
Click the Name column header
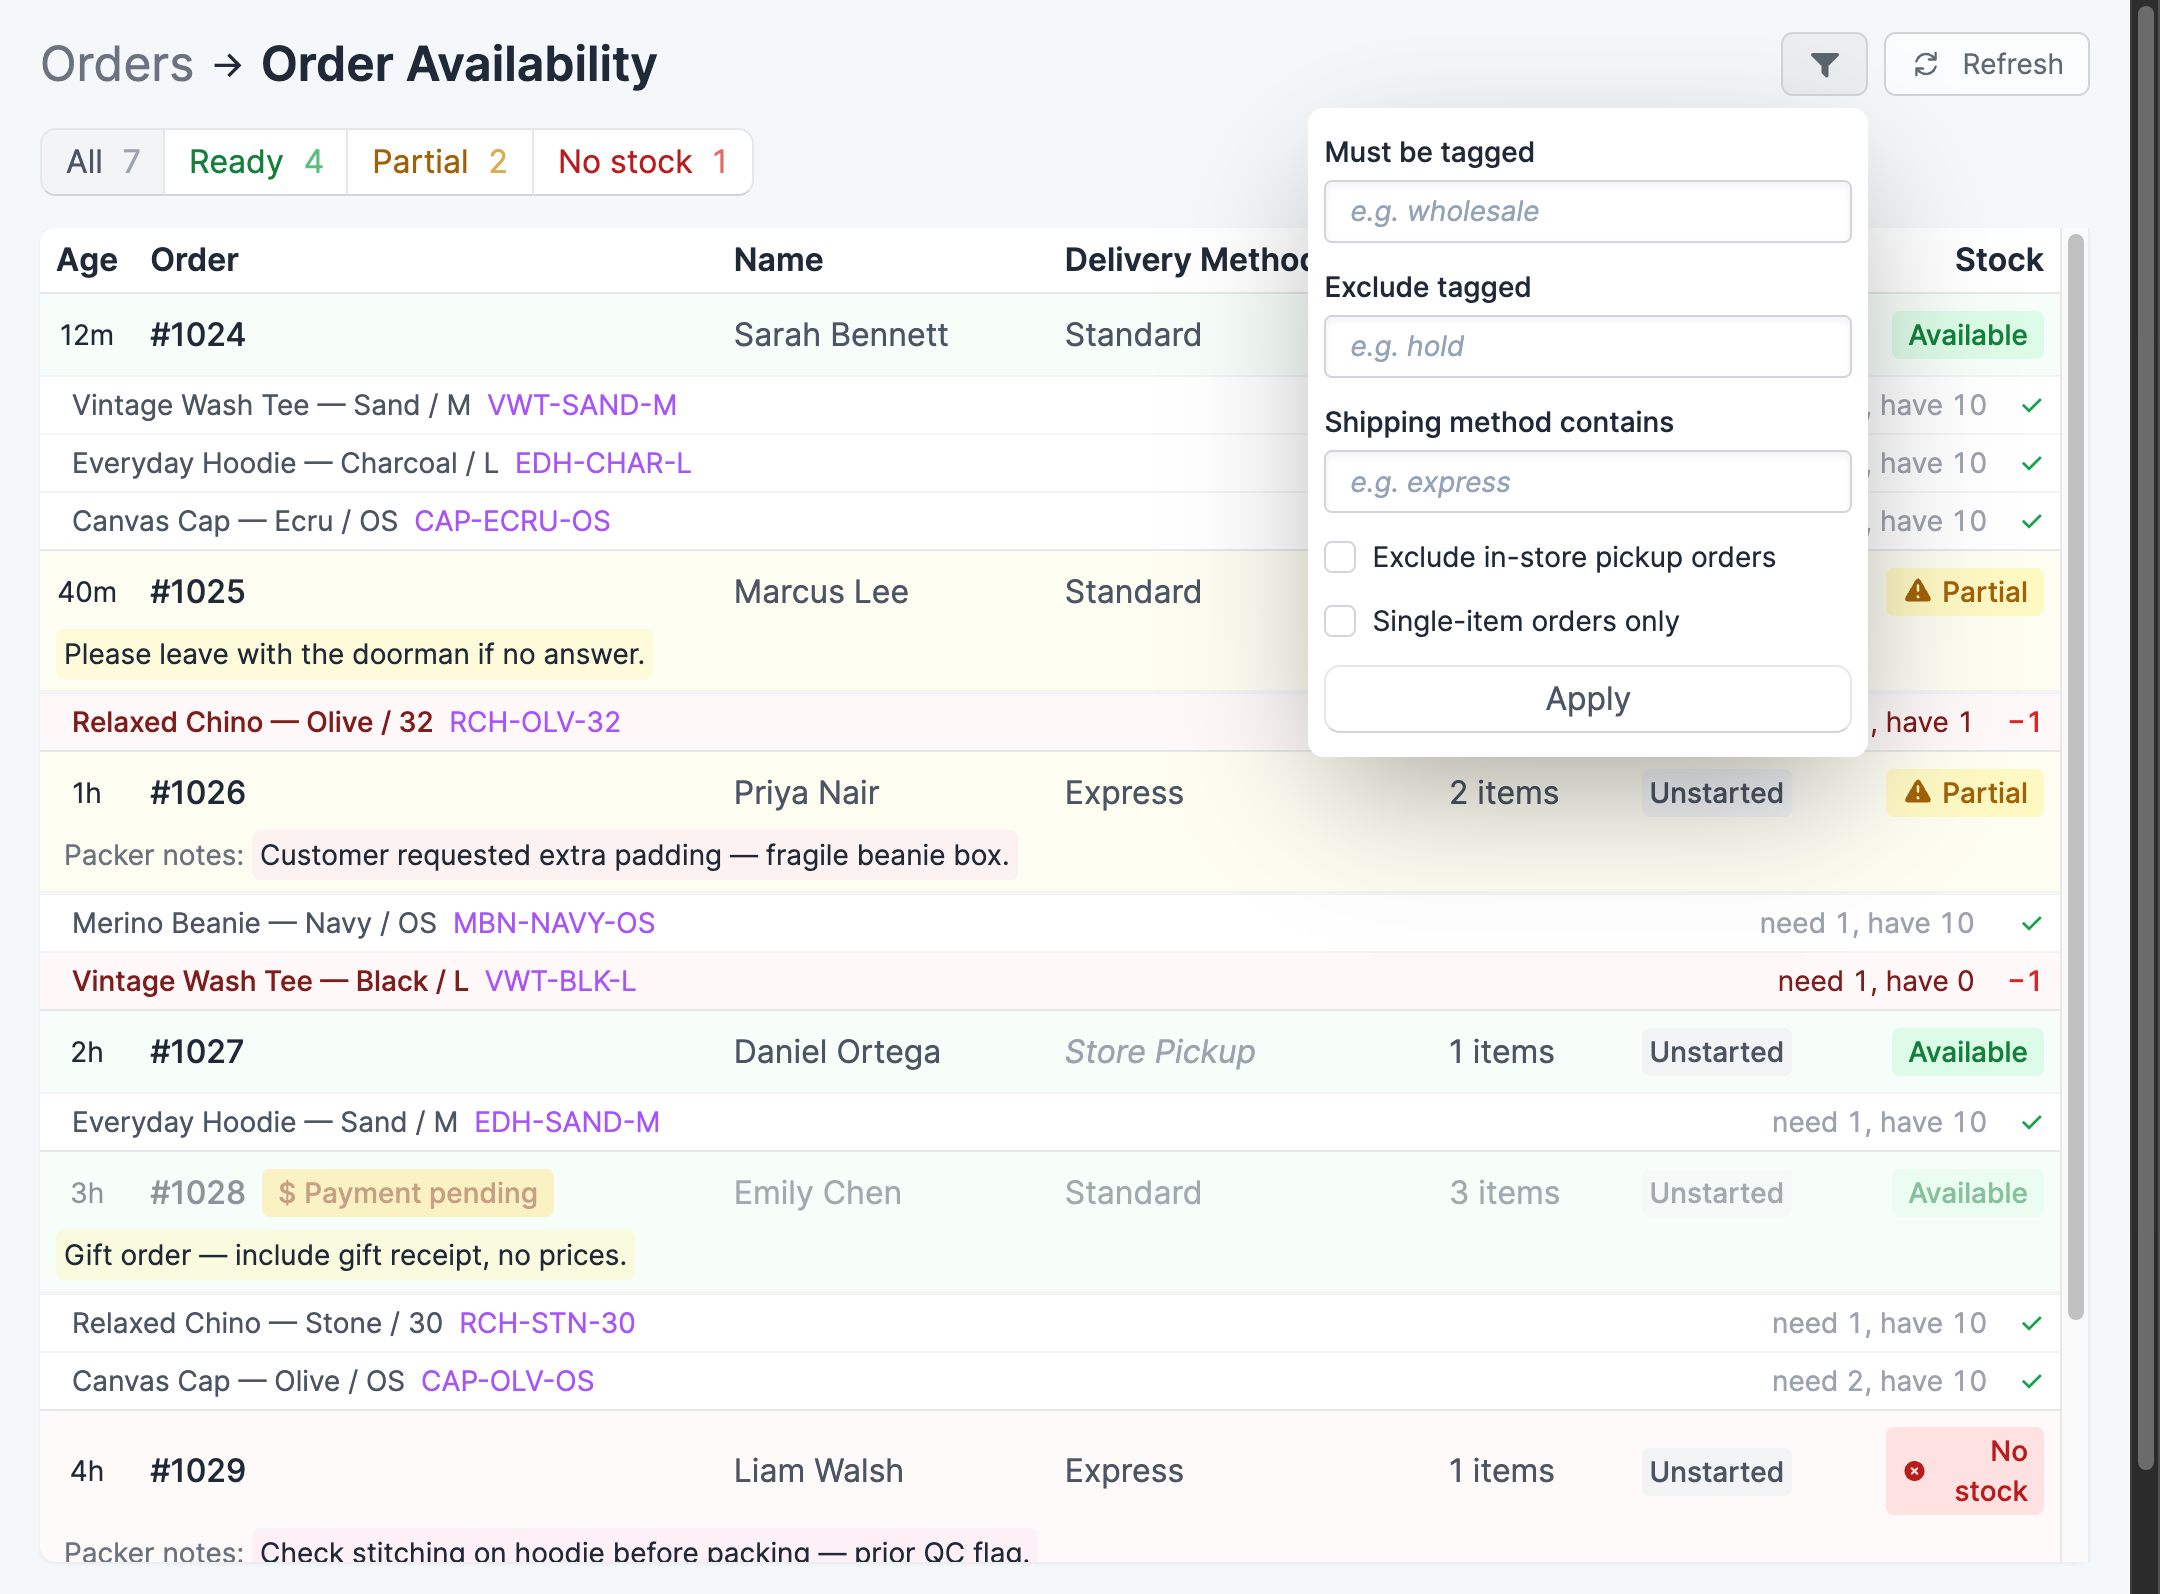[x=778, y=260]
